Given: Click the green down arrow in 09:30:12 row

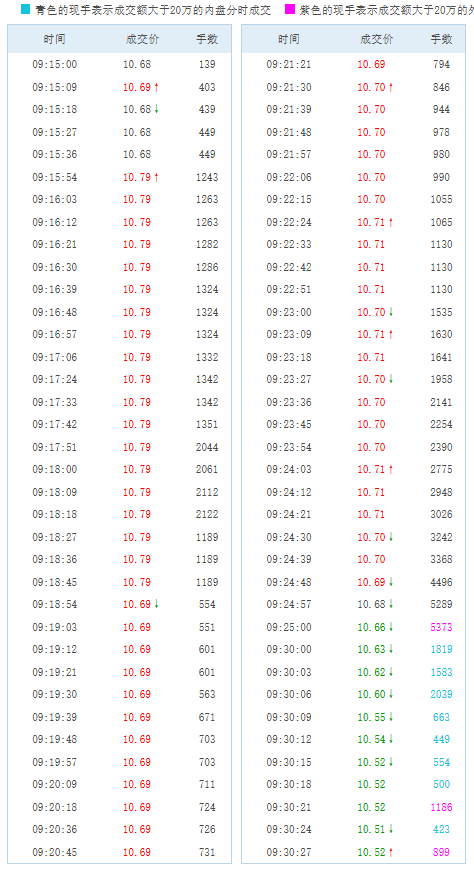Looking at the screenshot, I should 391,739.
